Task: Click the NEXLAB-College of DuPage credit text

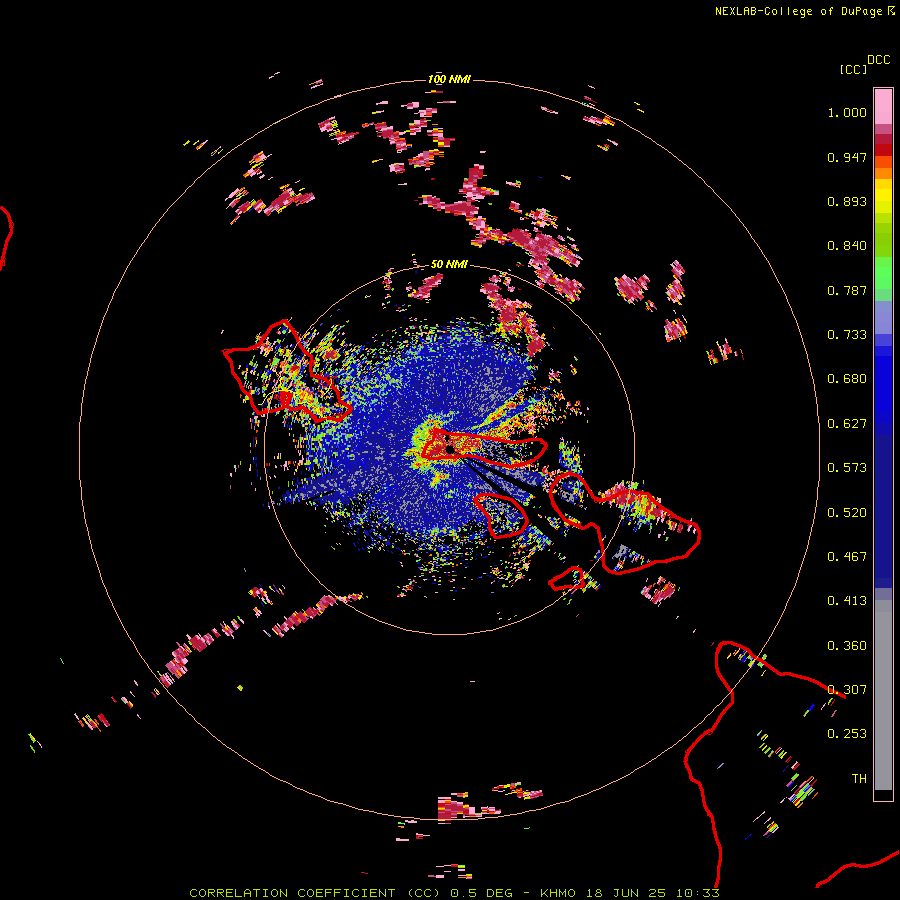Action: 799,11
